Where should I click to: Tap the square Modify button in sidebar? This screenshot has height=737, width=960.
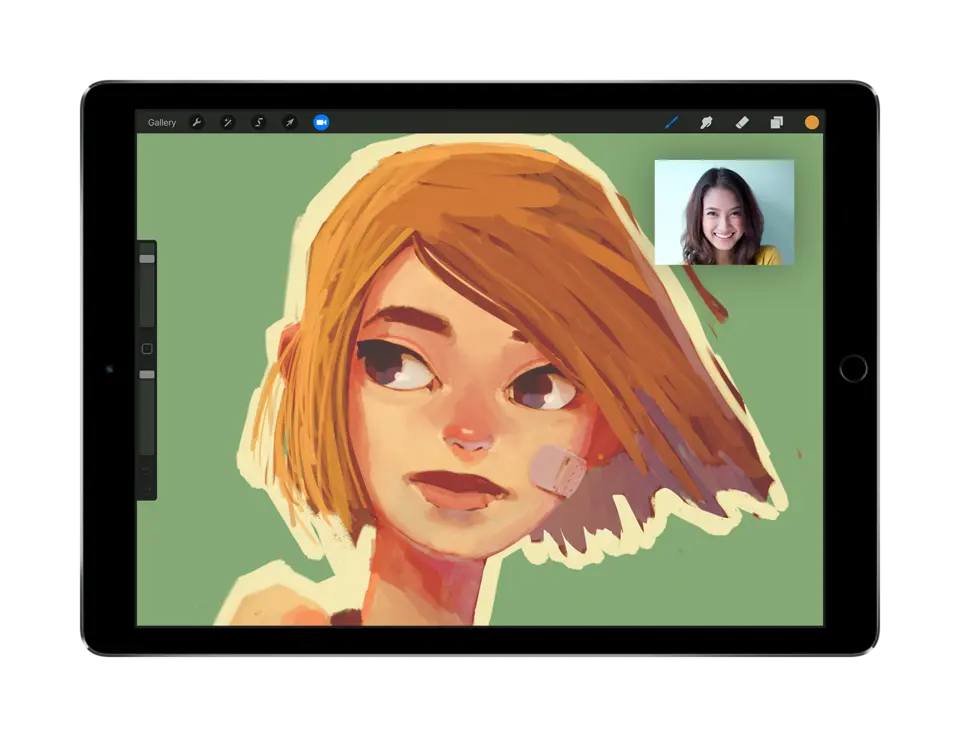147,349
